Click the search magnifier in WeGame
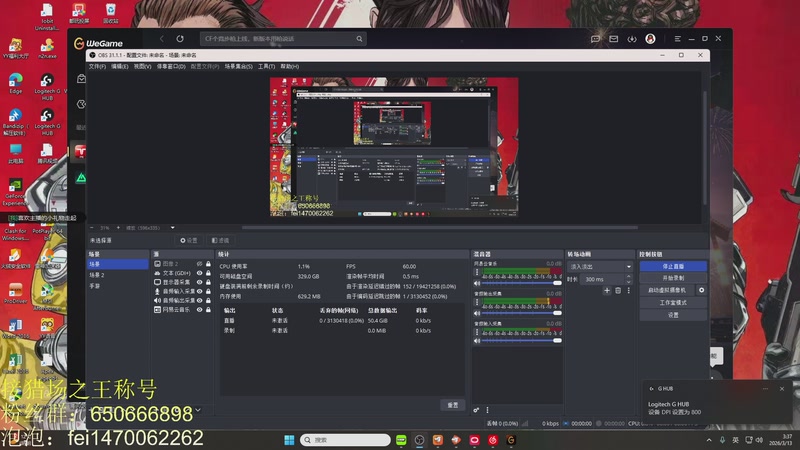 pos(359,39)
